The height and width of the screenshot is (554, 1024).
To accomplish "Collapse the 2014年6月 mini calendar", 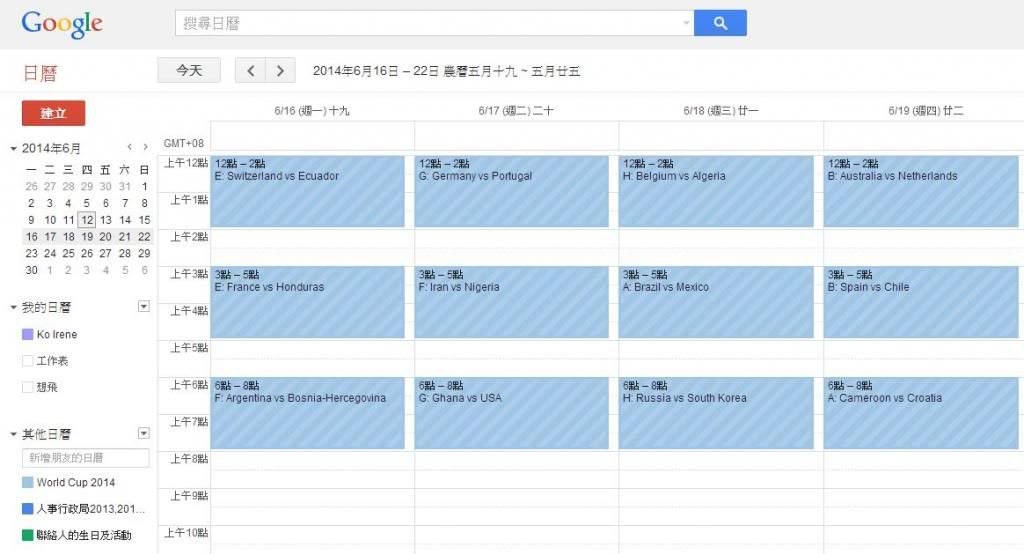I will coord(14,148).
